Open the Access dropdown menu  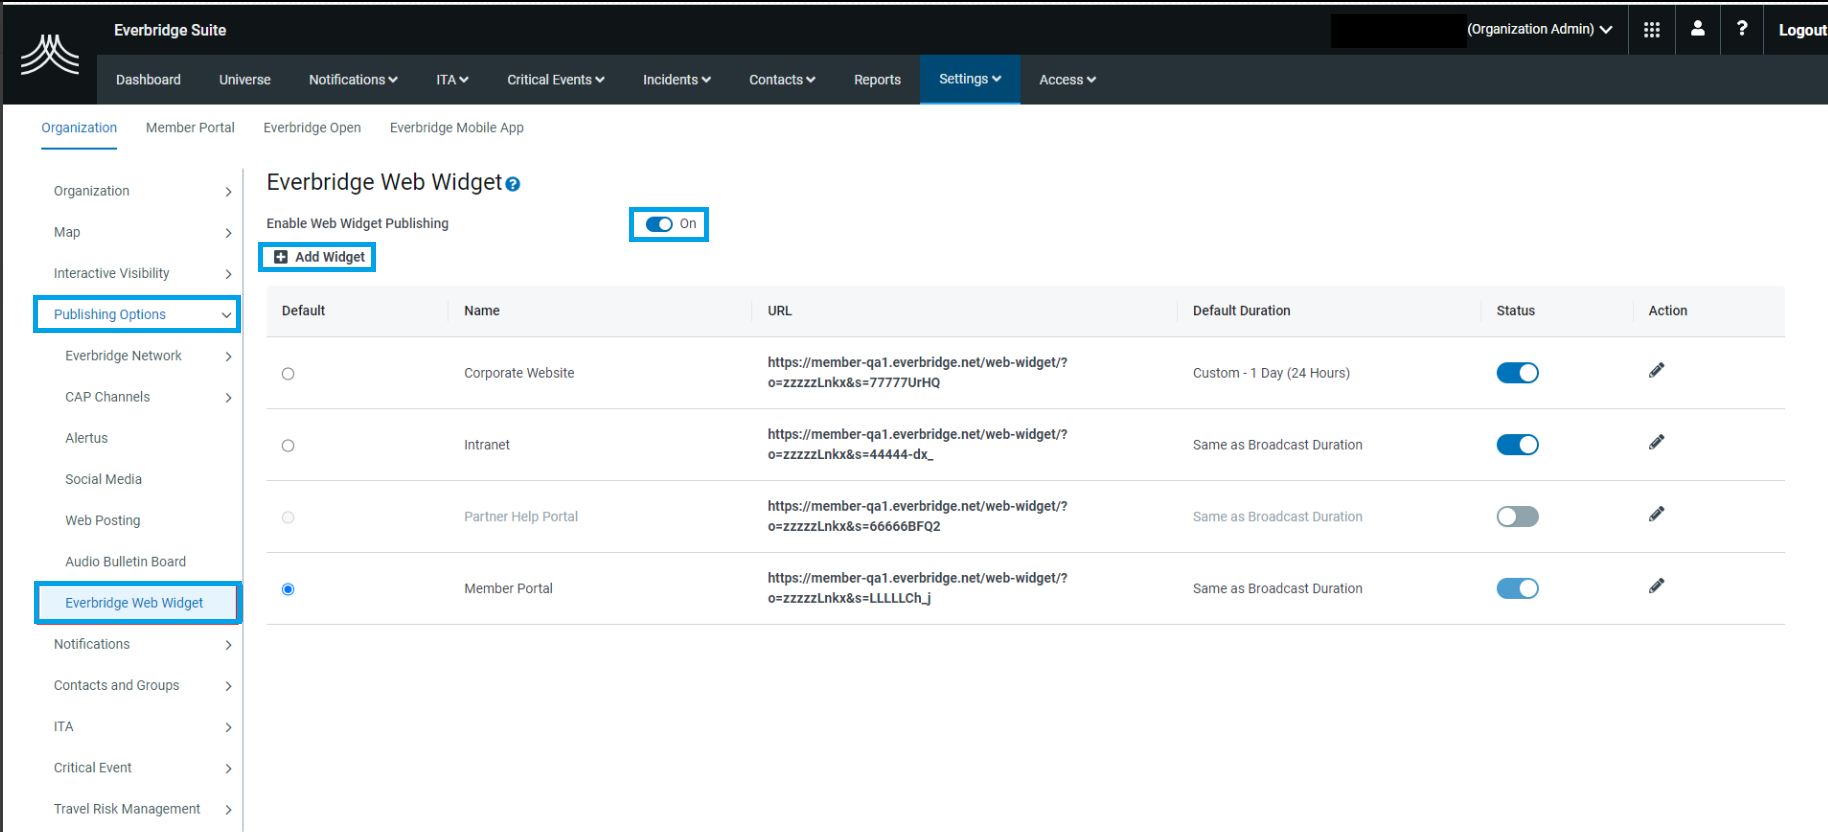[x=1068, y=80]
